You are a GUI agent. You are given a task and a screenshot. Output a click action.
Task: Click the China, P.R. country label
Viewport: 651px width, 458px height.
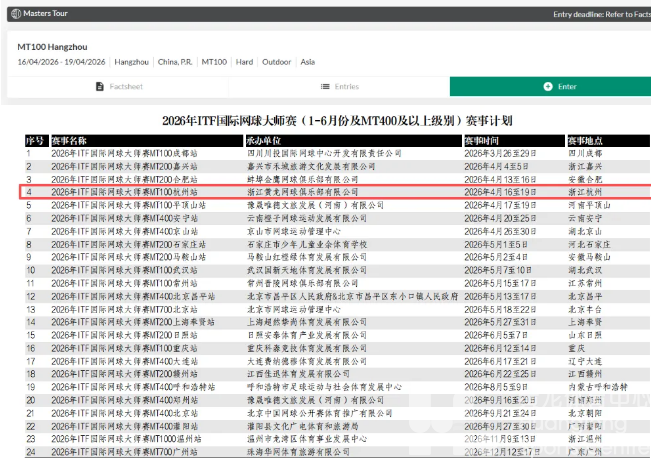point(175,62)
